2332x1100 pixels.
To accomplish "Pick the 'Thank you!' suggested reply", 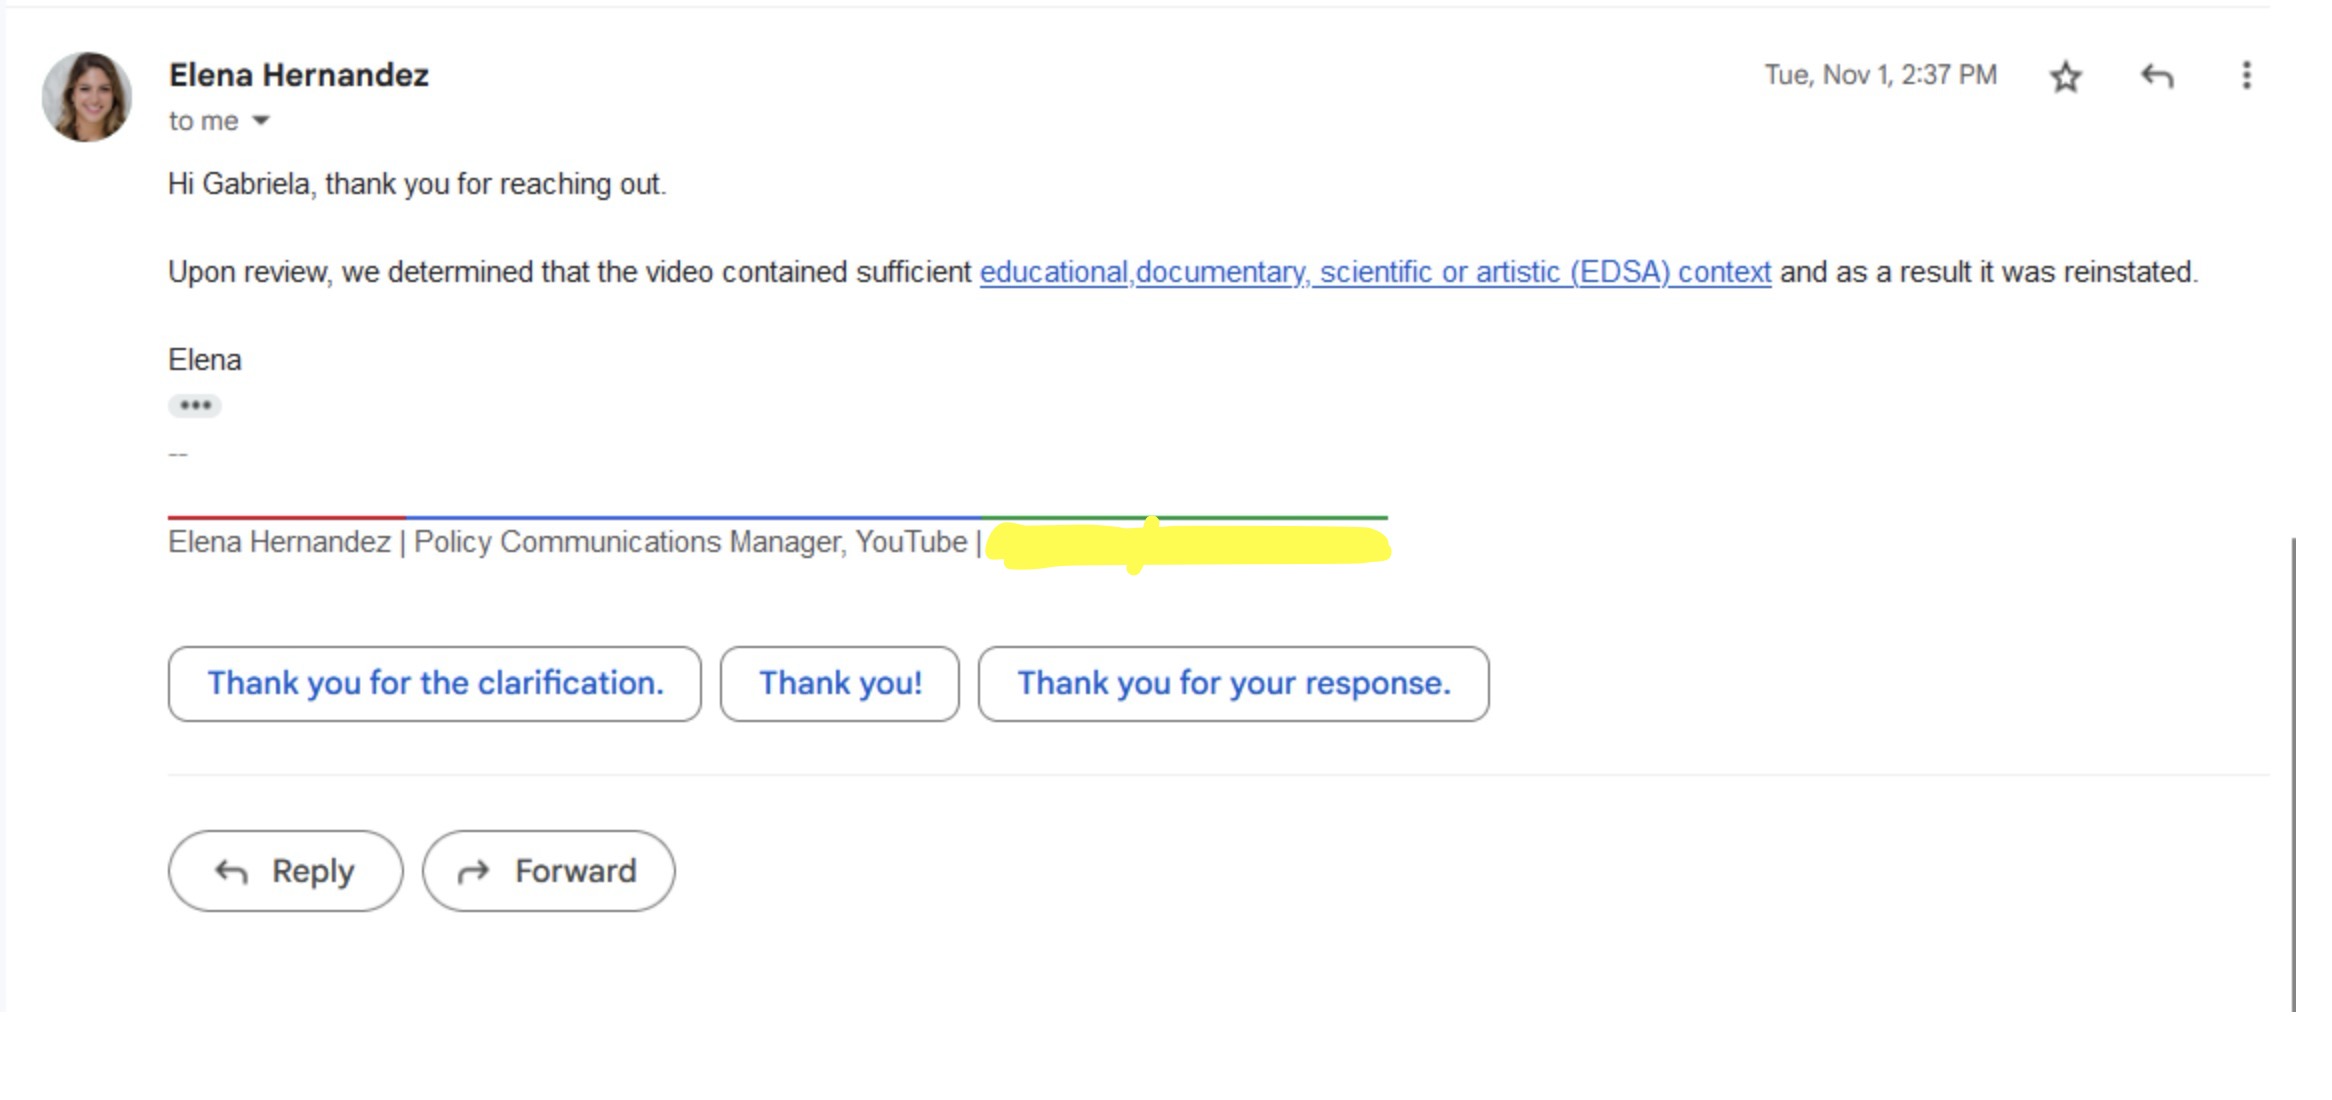I will 839,683.
